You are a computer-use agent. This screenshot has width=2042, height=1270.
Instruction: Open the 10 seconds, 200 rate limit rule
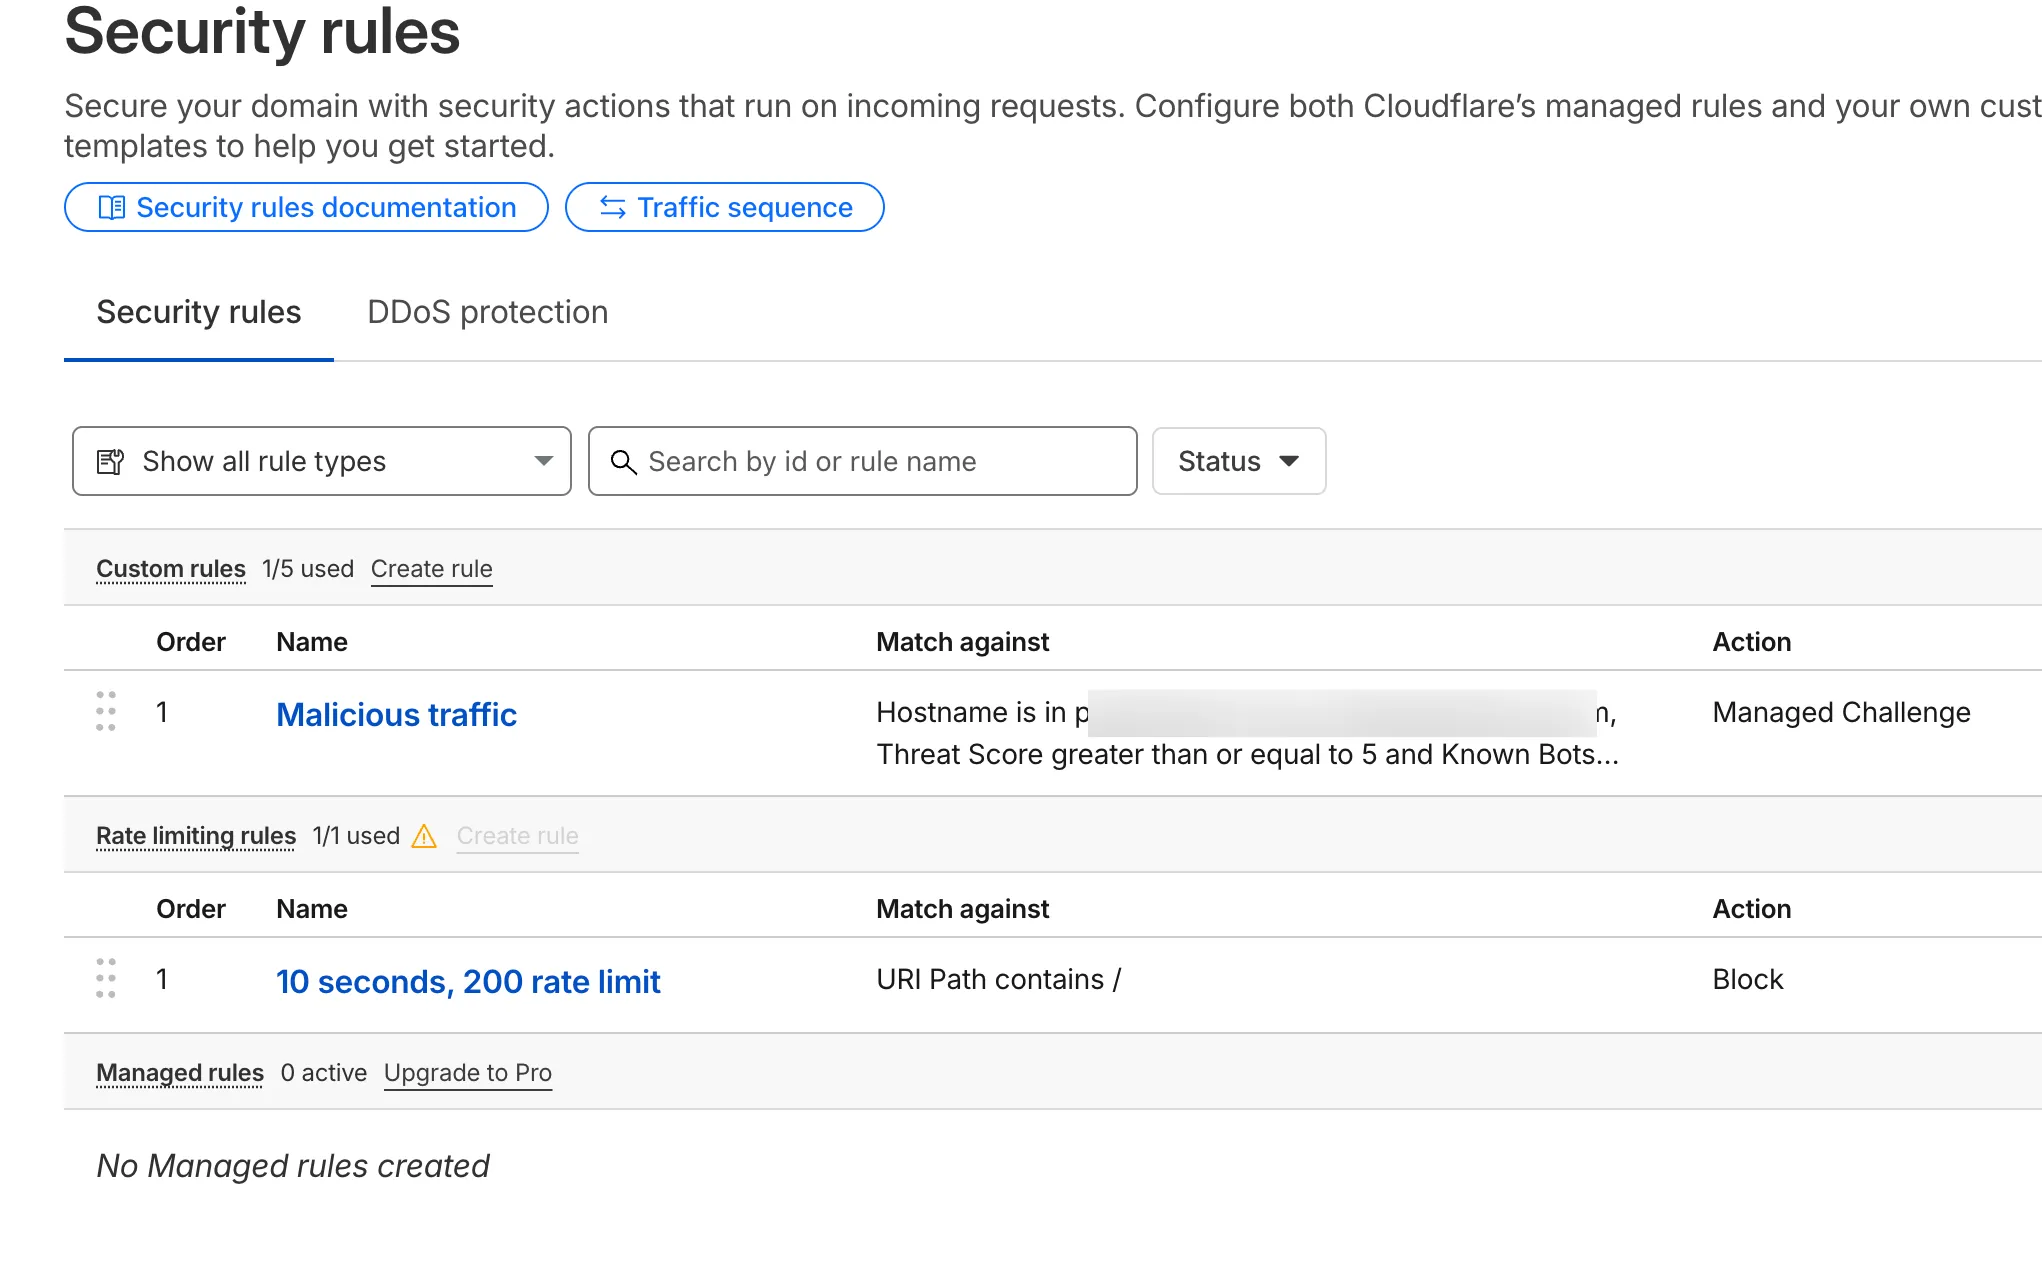point(468,981)
